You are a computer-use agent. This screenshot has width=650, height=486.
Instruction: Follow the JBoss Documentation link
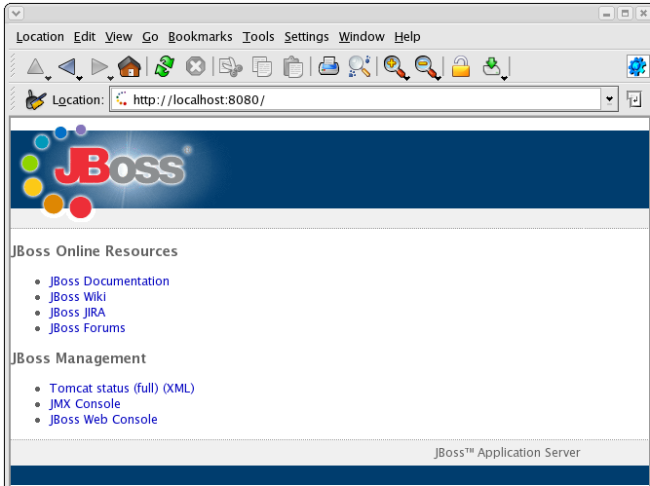point(109,281)
